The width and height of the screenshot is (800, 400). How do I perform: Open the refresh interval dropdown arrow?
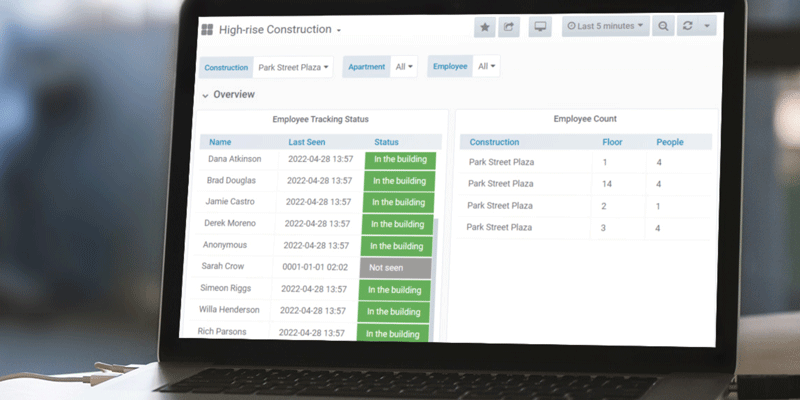pos(707,26)
